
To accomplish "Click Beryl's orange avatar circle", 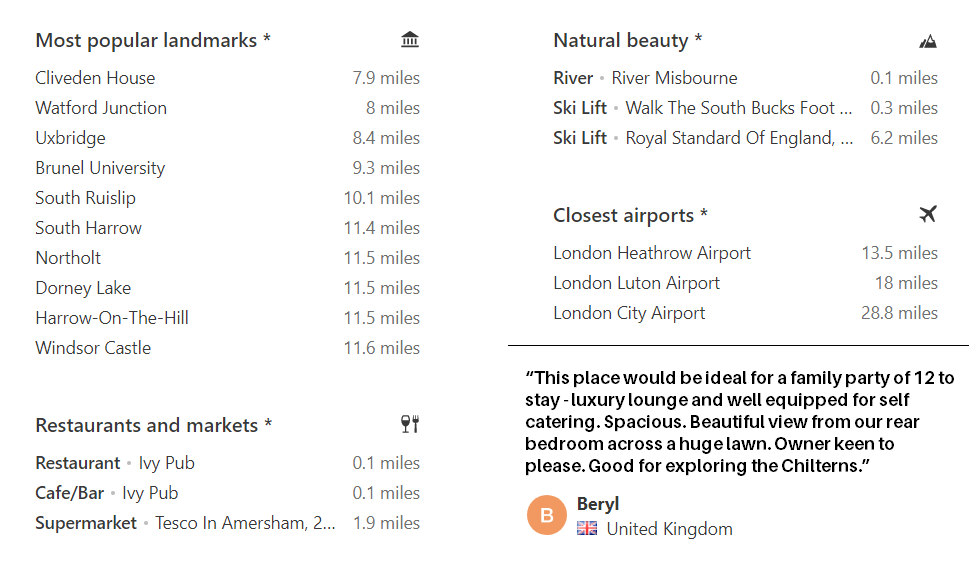I will click(x=546, y=515).
